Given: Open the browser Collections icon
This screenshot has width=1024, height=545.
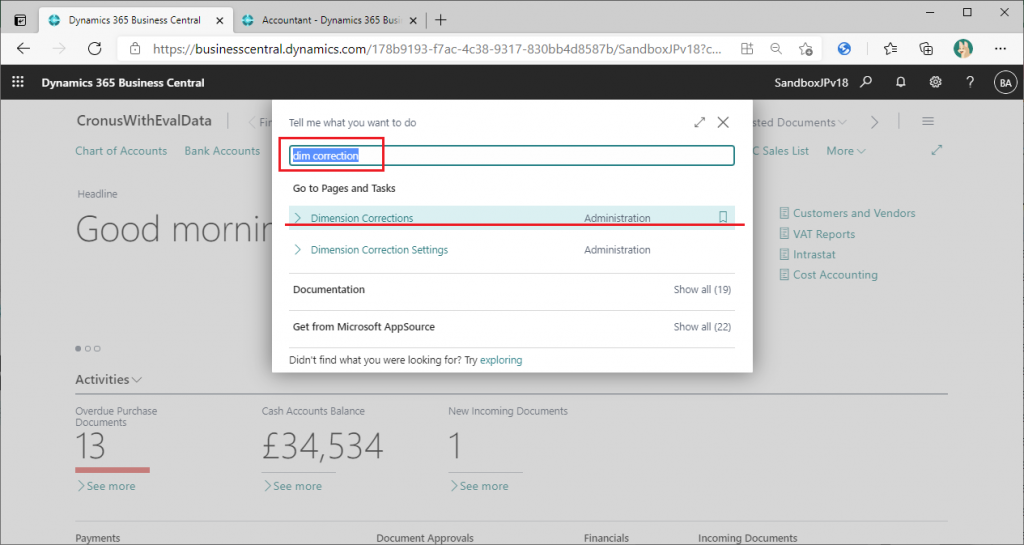Looking at the screenshot, I should pyautogui.click(x=926, y=48).
